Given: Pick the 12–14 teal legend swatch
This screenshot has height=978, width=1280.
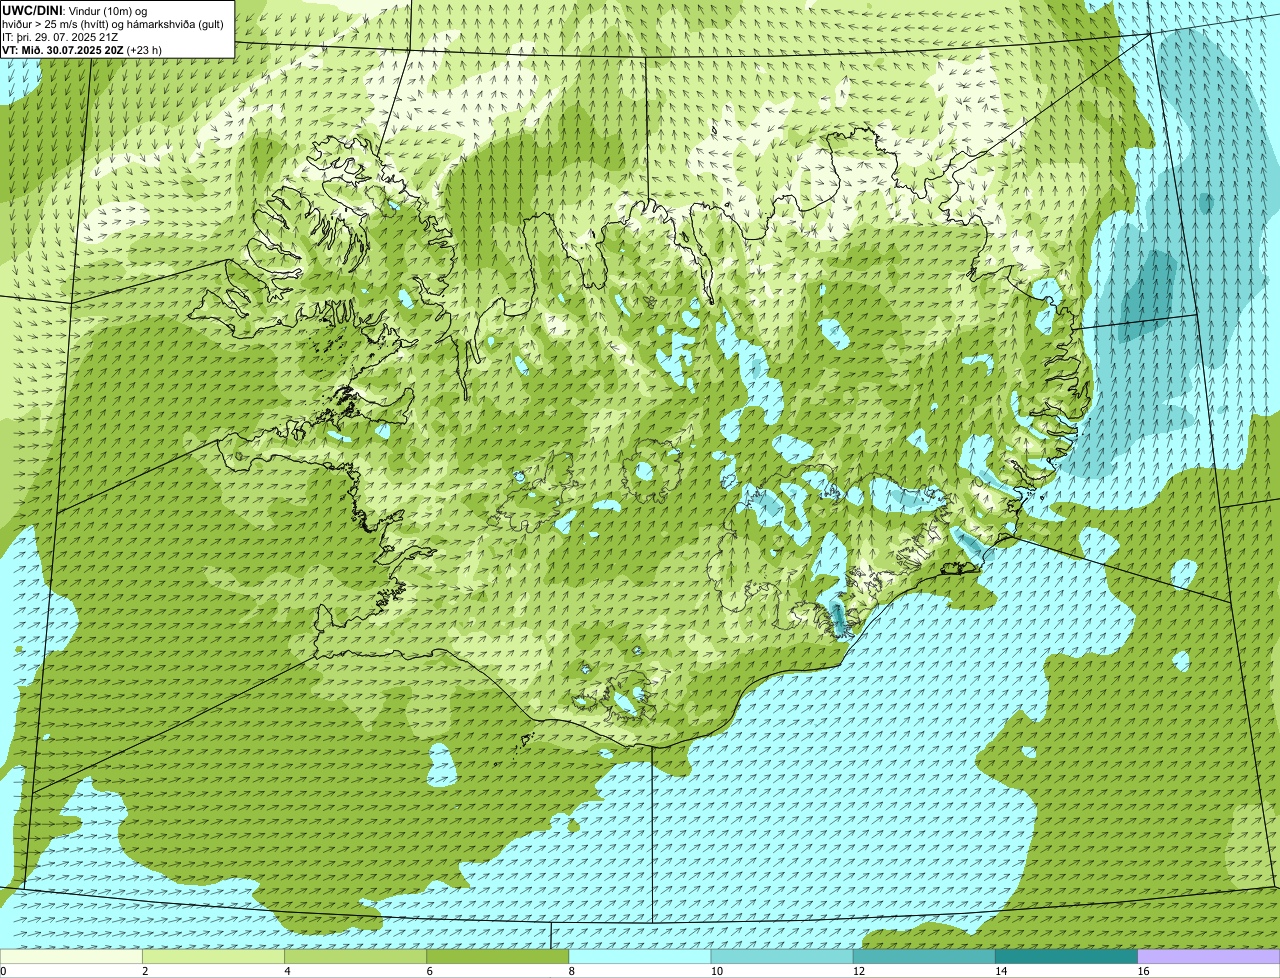Looking at the screenshot, I should (x=925, y=956).
